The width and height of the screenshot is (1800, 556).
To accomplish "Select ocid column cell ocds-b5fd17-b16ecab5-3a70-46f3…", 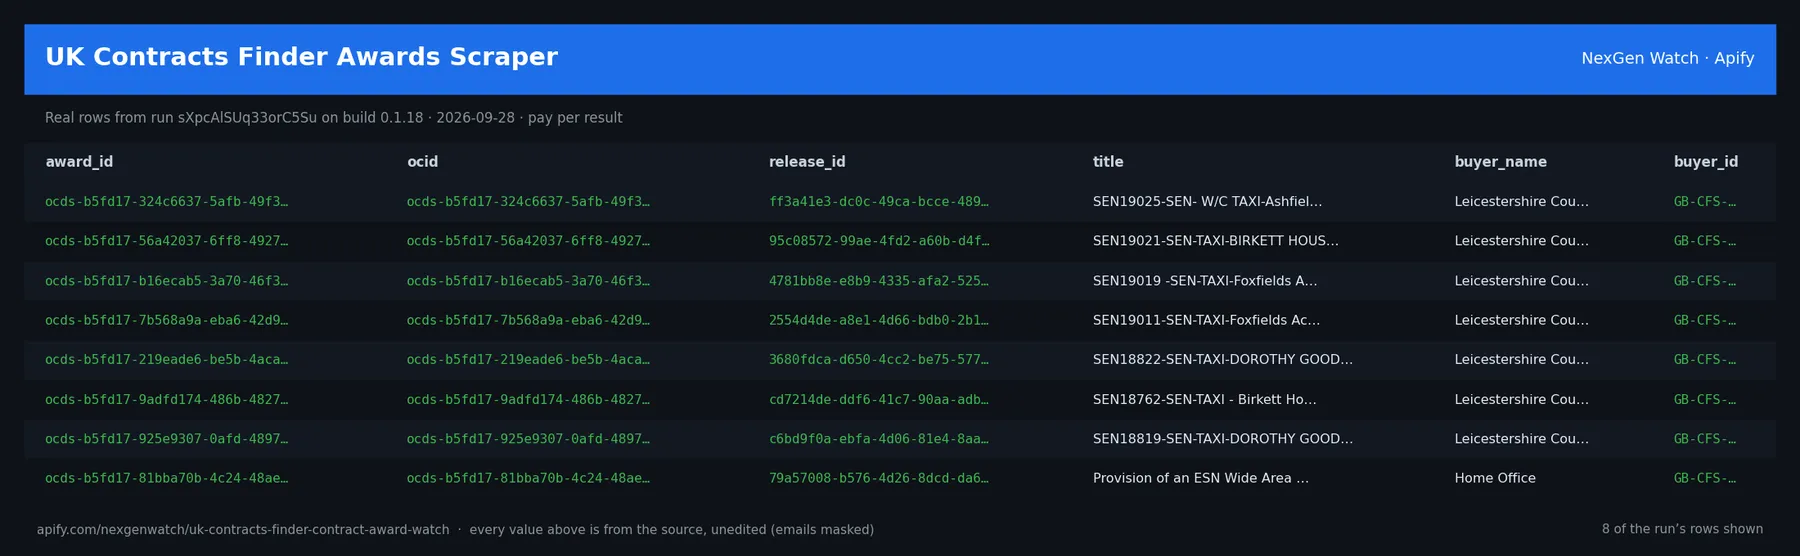I will click(528, 281).
